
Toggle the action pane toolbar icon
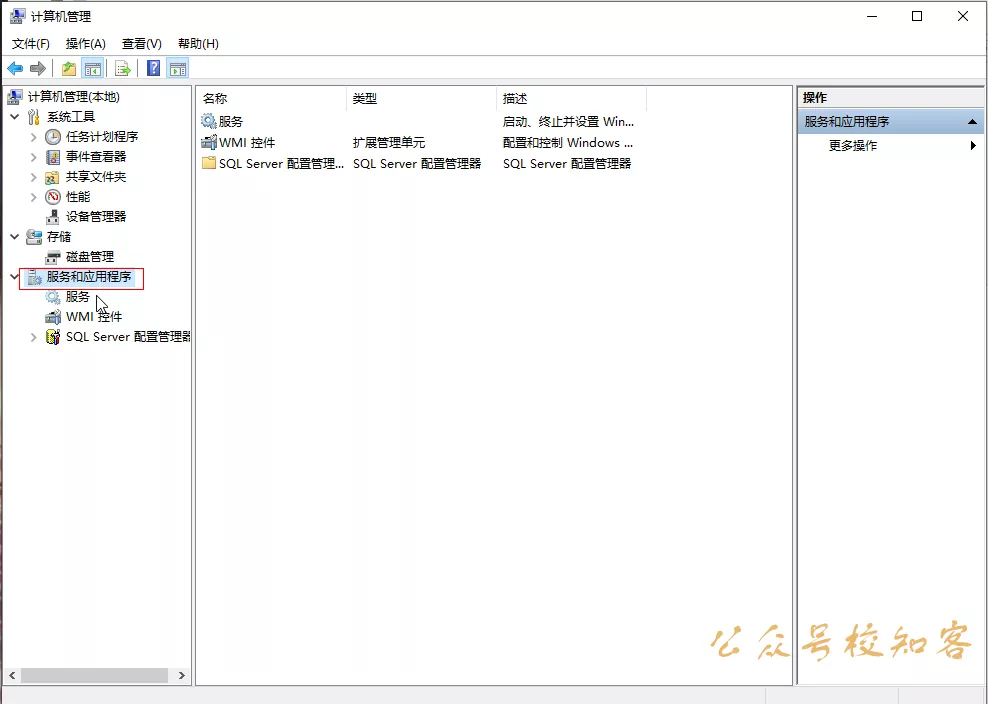(177, 68)
